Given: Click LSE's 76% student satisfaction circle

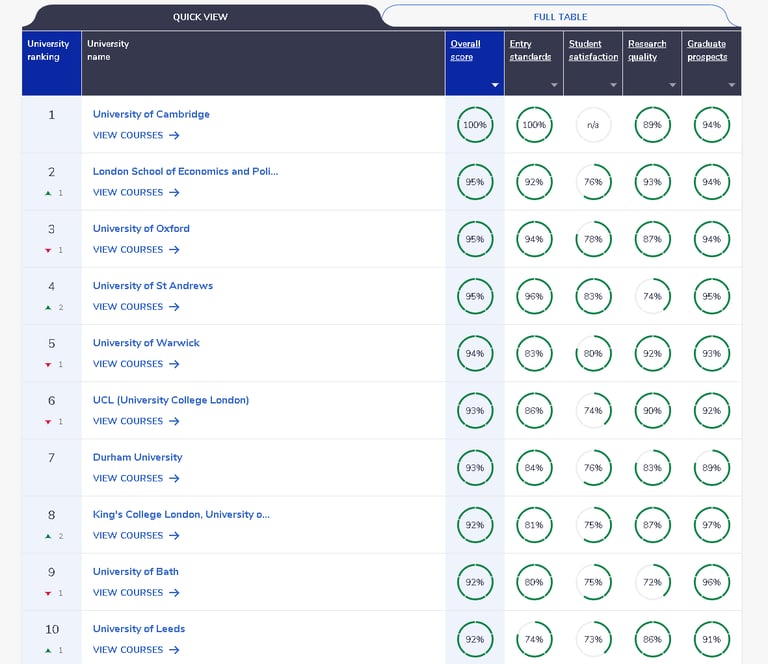Looking at the screenshot, I should pyautogui.click(x=593, y=182).
